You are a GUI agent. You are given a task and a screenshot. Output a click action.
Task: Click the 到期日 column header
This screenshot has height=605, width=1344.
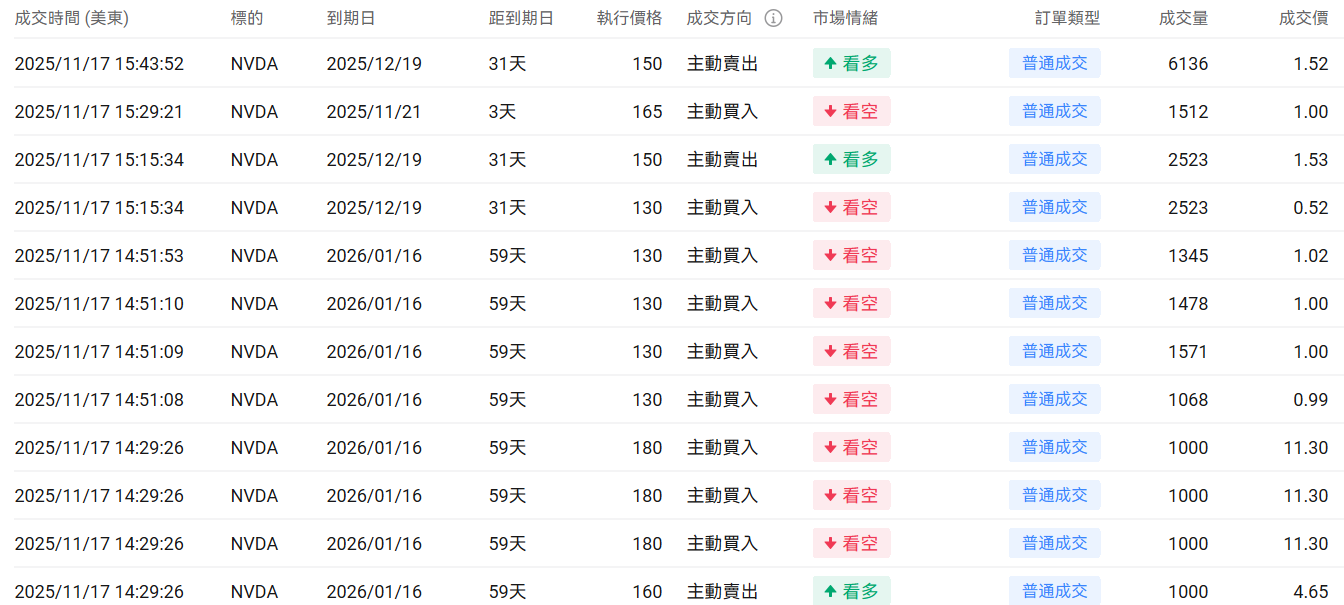coord(349,18)
